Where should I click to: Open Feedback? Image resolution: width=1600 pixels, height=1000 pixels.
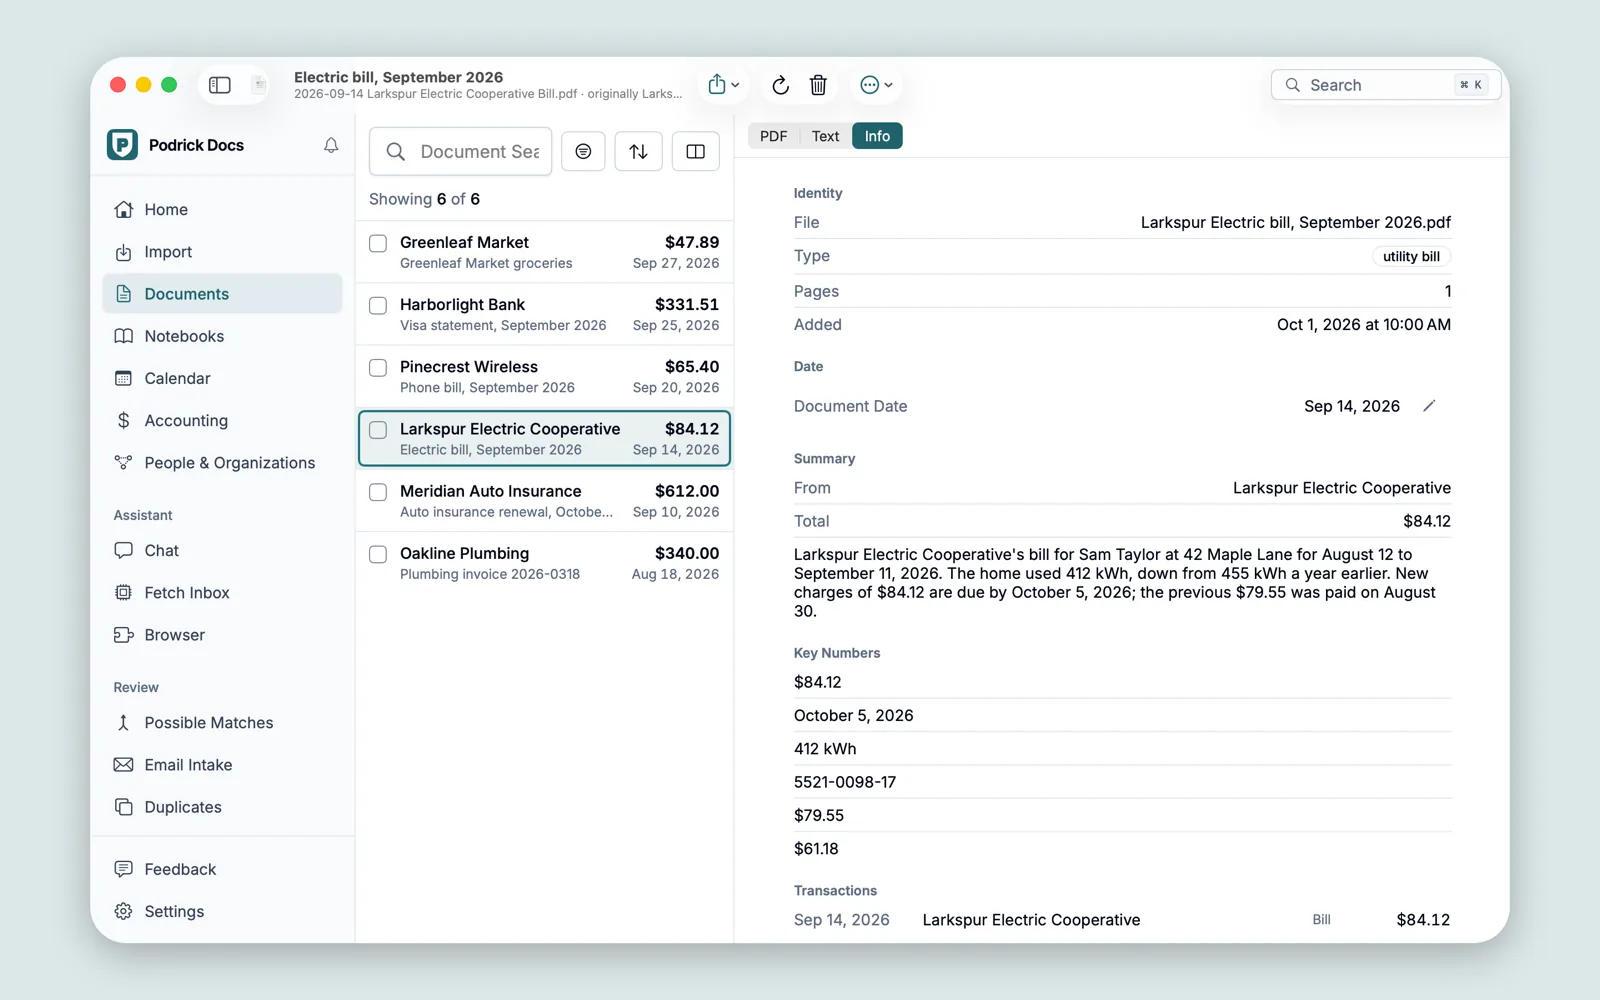coord(222,869)
